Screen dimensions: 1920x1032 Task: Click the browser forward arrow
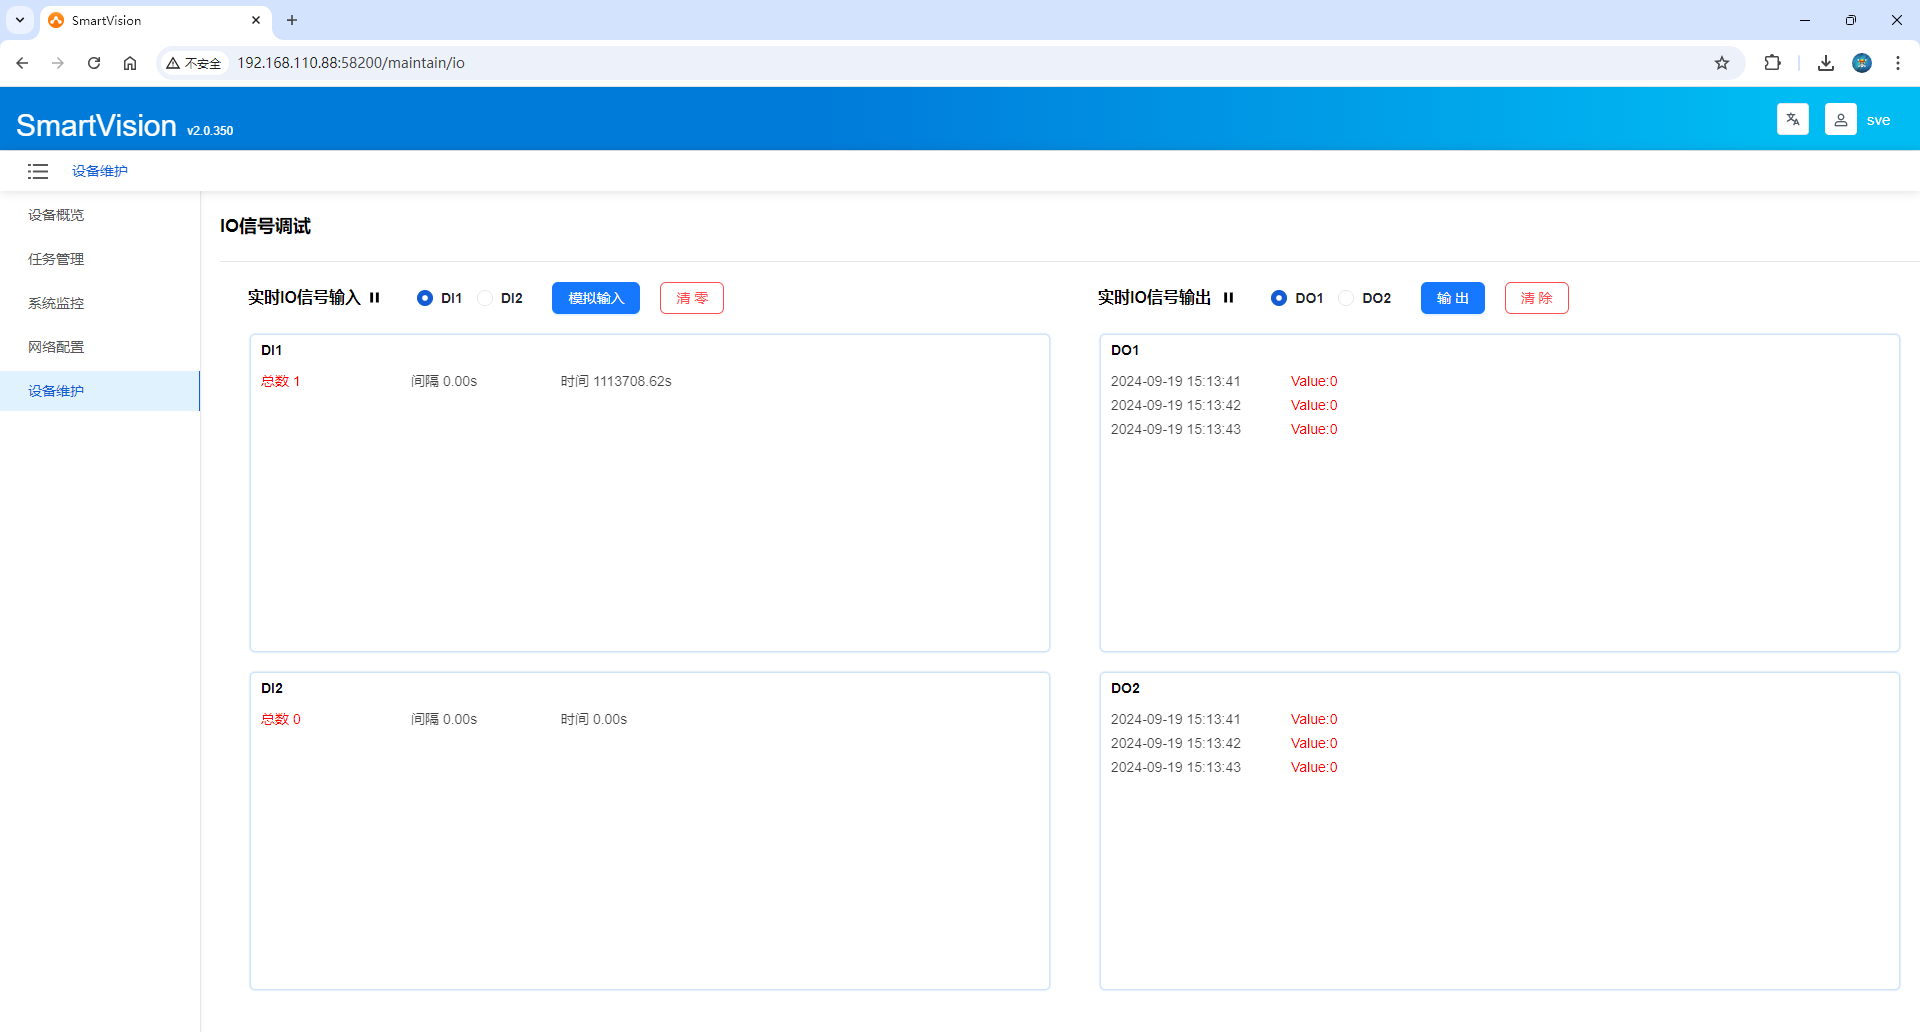(58, 63)
